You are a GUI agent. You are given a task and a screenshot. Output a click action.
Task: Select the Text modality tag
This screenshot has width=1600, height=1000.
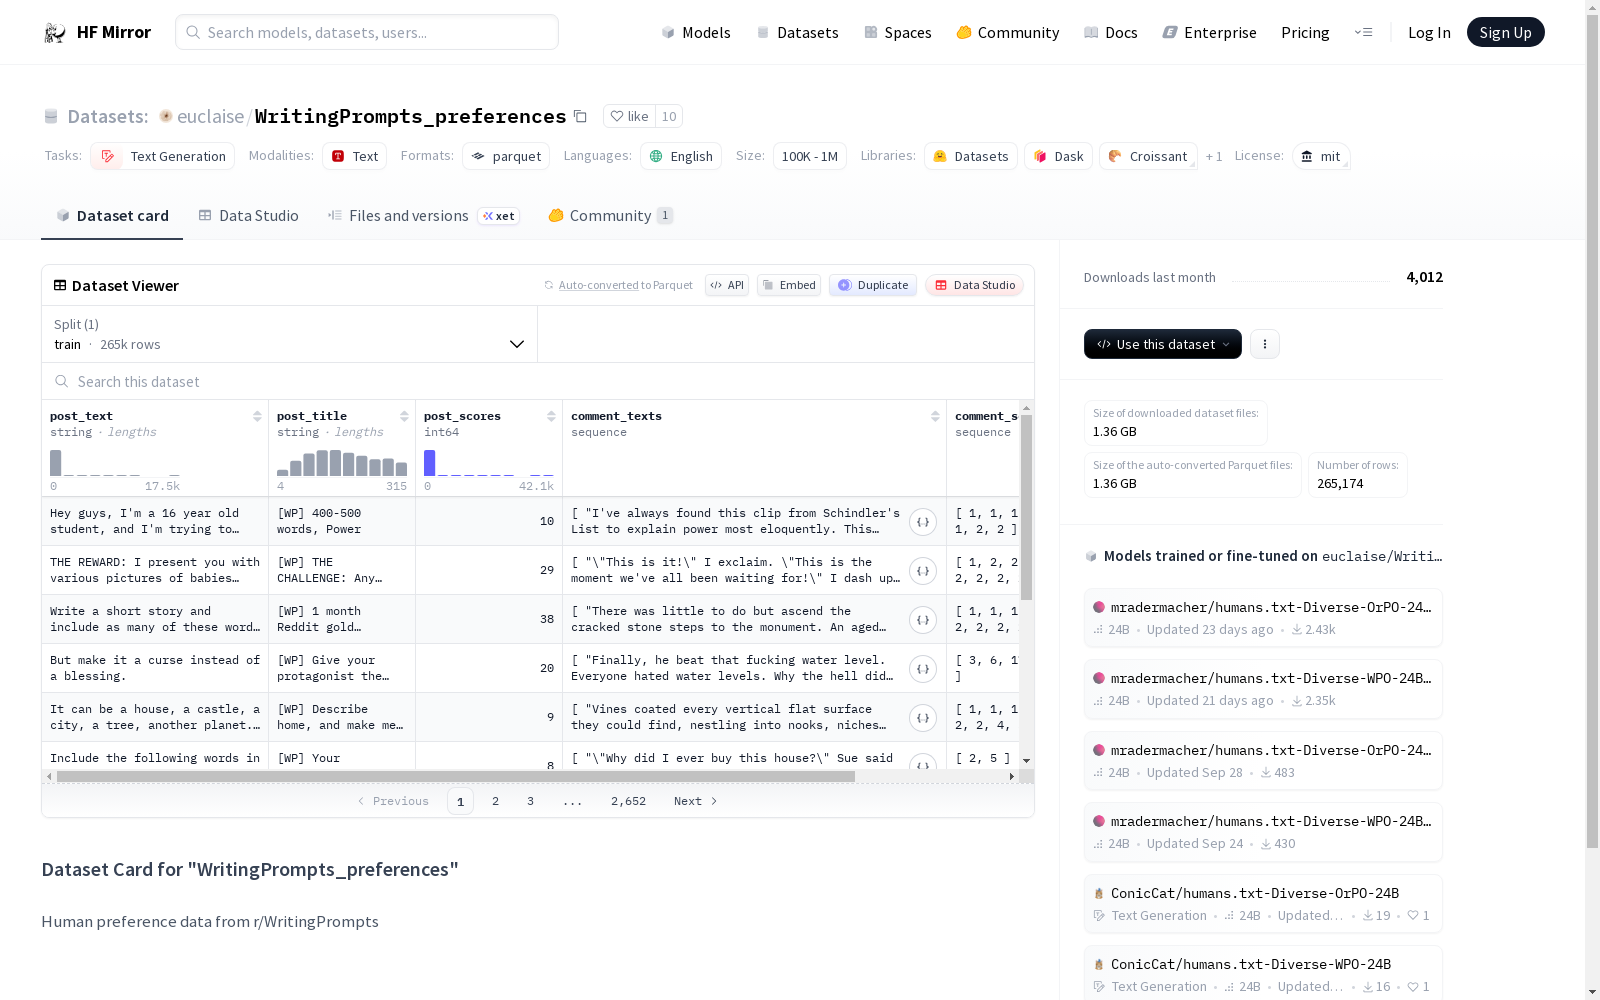354,156
